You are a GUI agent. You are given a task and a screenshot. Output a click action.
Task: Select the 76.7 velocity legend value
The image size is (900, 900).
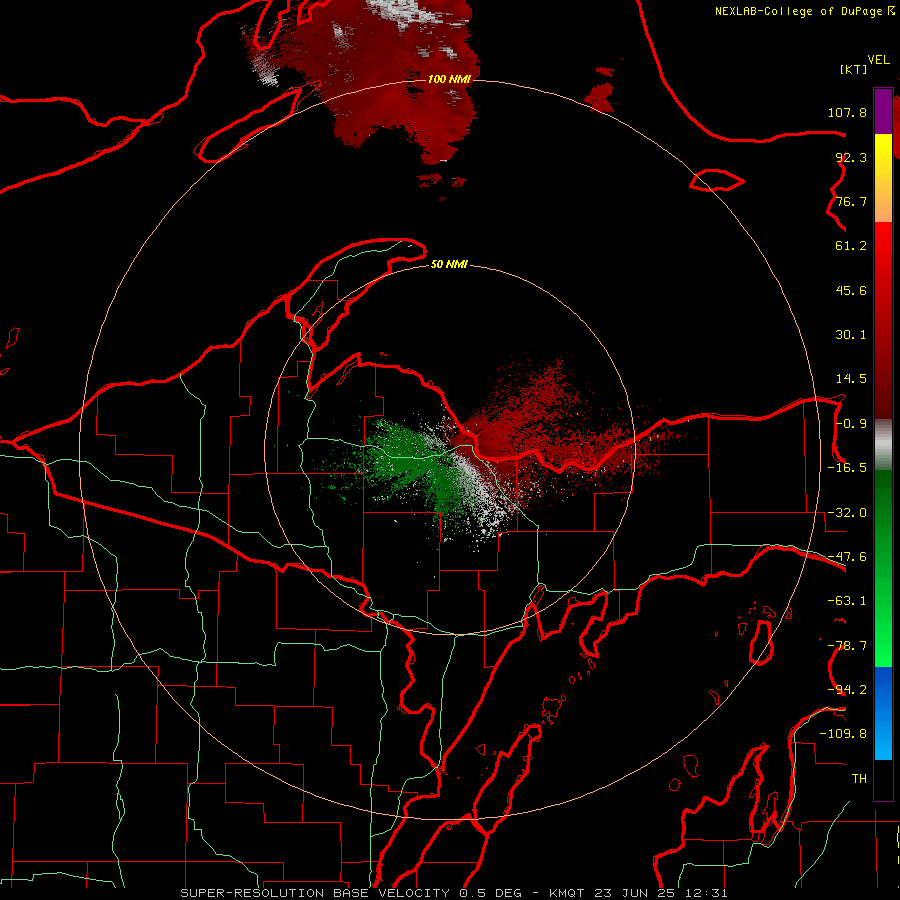[851, 201]
